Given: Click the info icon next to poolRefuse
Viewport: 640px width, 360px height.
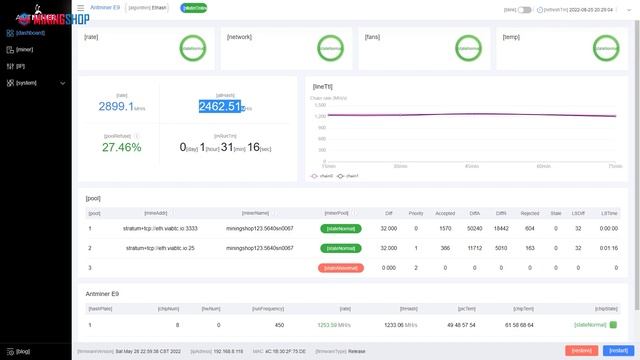Looking at the screenshot, I should coord(137,136).
